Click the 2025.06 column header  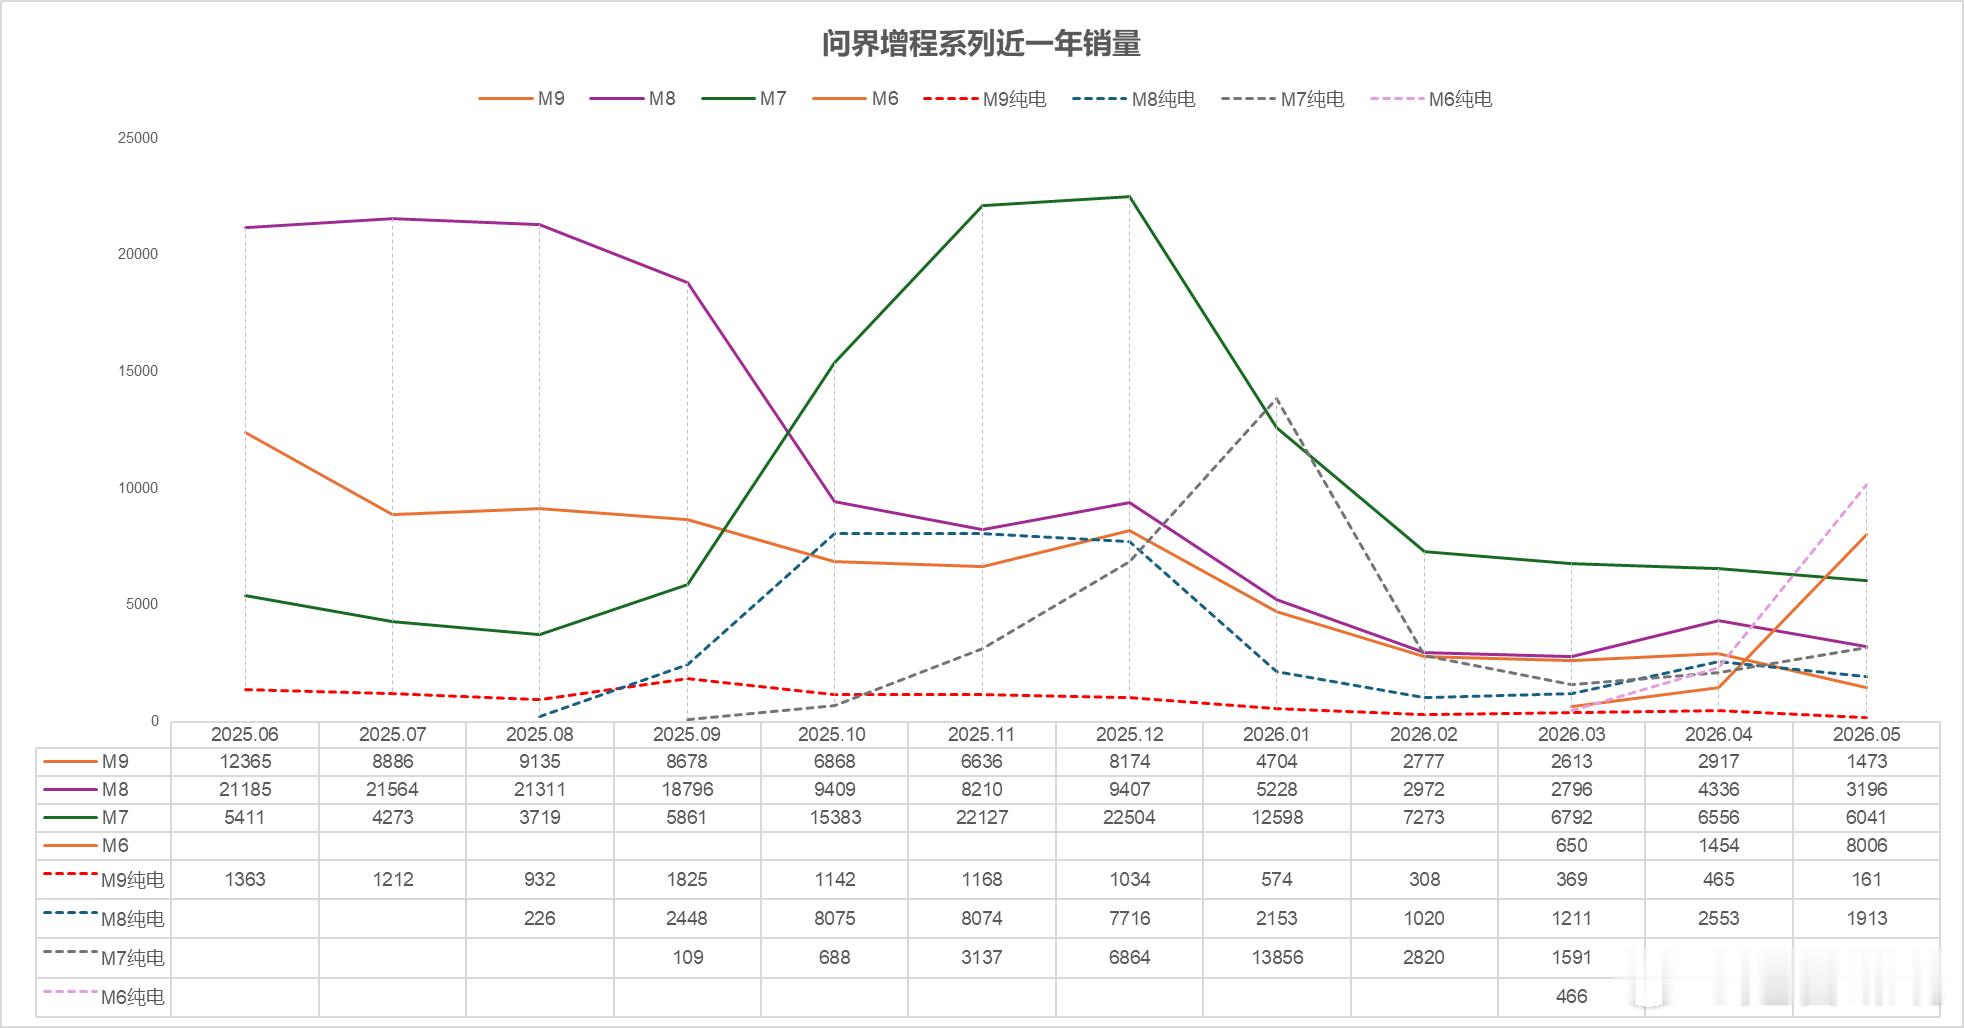coord(245,734)
